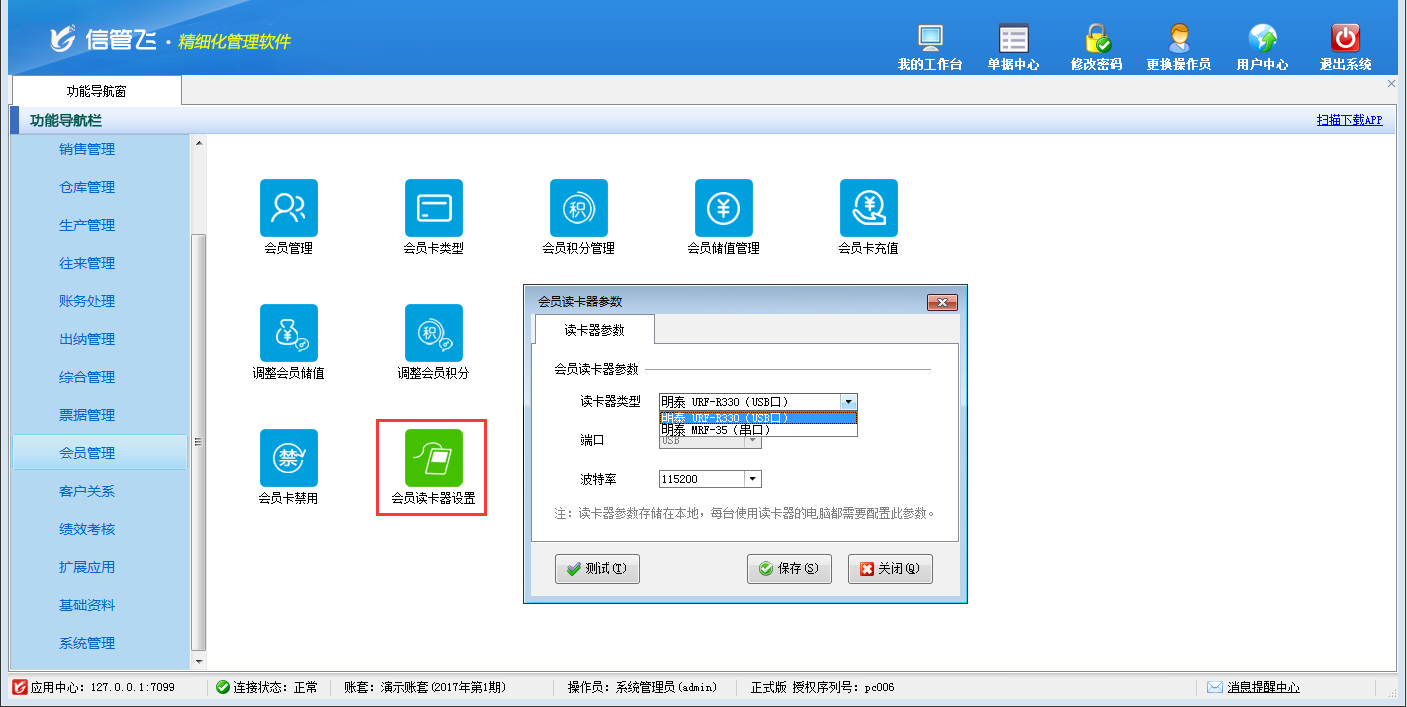Click the 退出系统 power icon
The height and width of the screenshot is (707, 1407).
(1345, 39)
